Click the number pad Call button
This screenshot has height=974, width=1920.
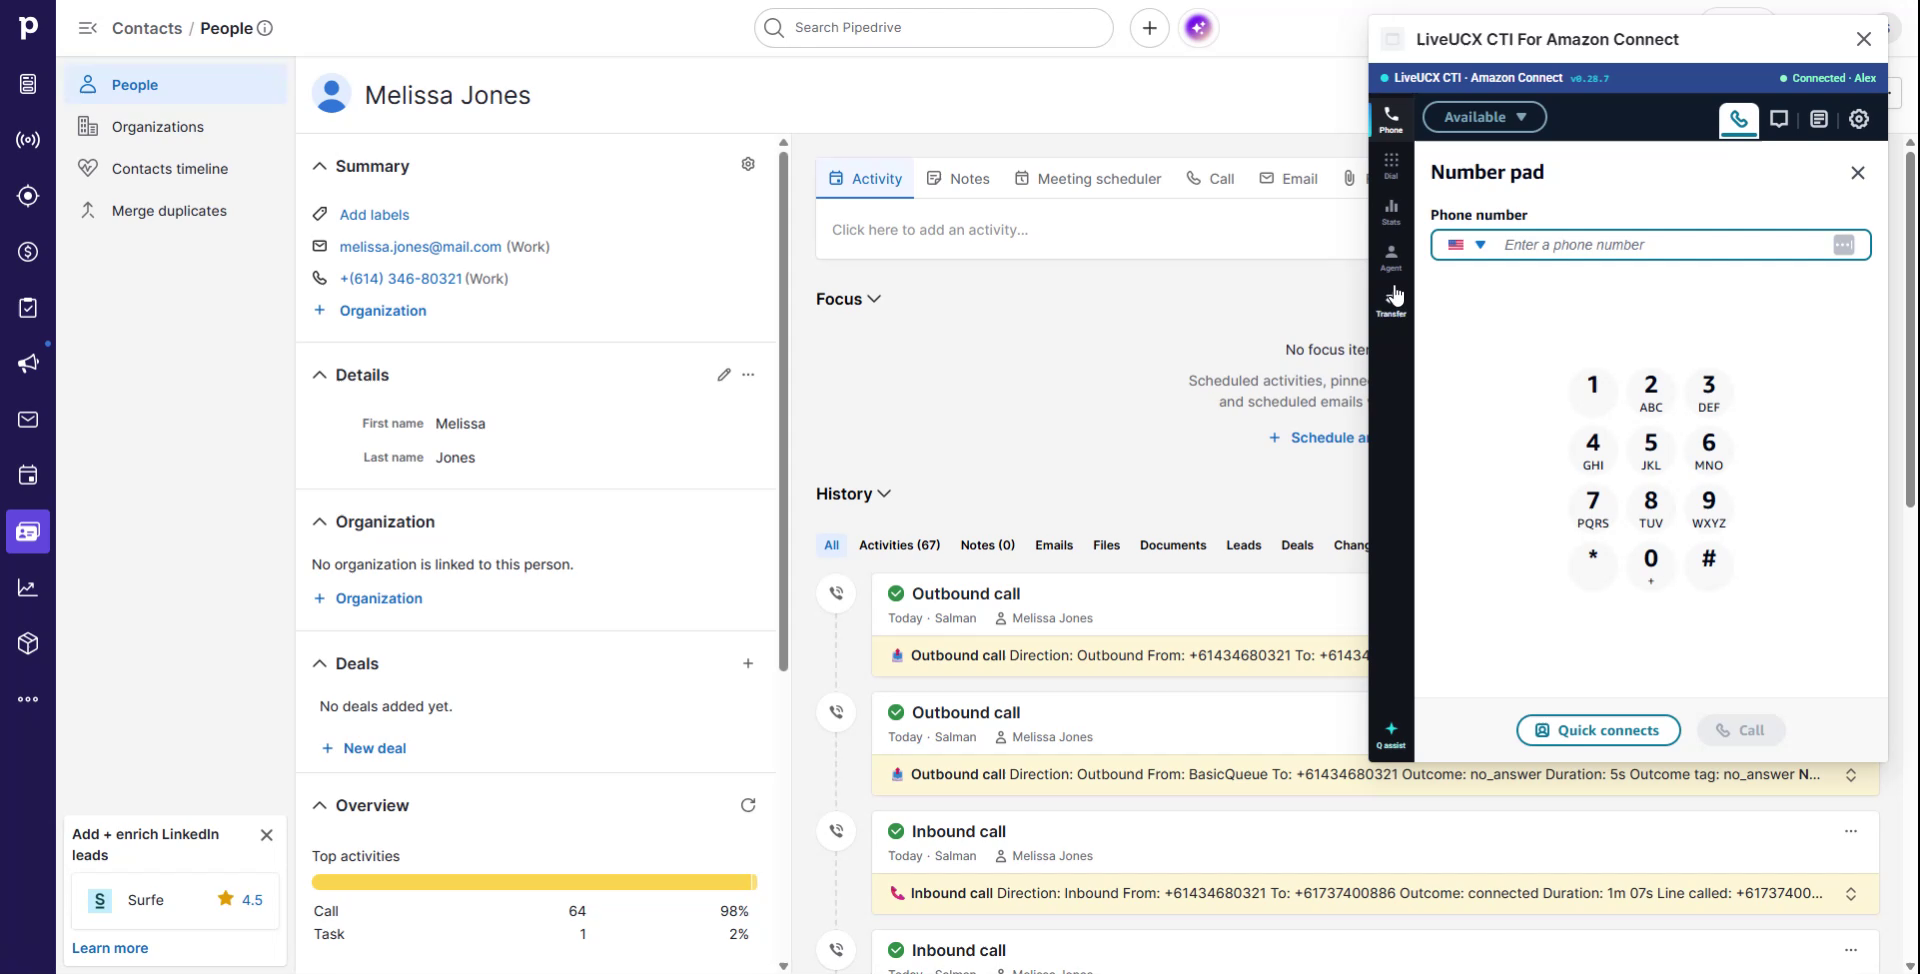click(x=1740, y=730)
